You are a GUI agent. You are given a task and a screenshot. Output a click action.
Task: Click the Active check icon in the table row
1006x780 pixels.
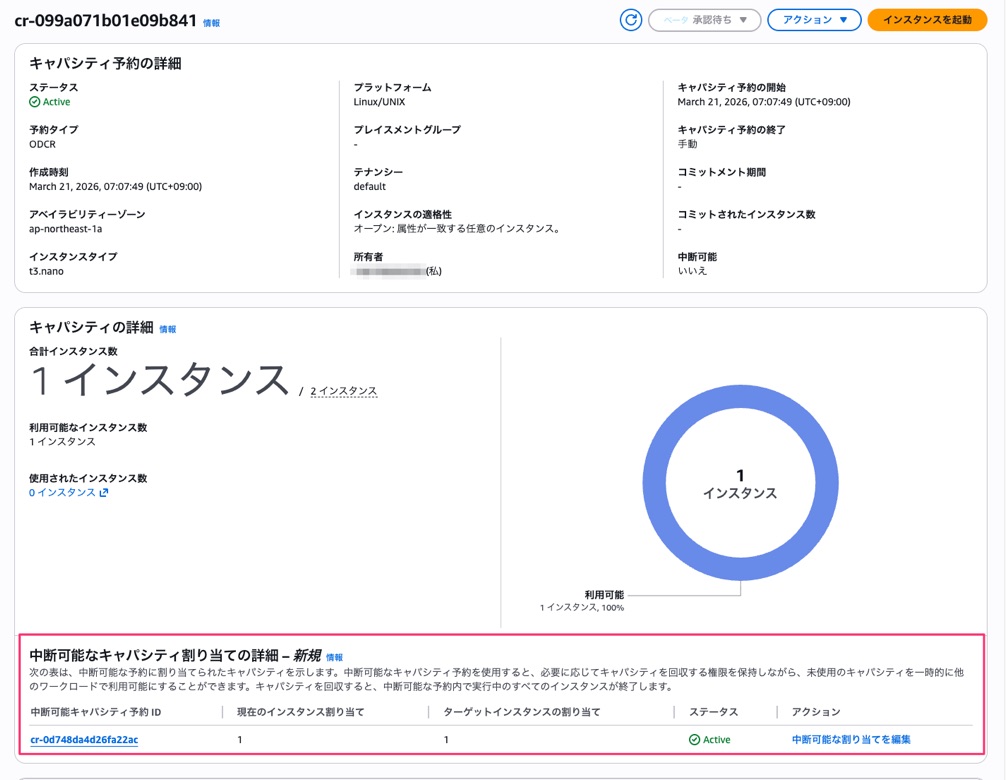click(694, 740)
